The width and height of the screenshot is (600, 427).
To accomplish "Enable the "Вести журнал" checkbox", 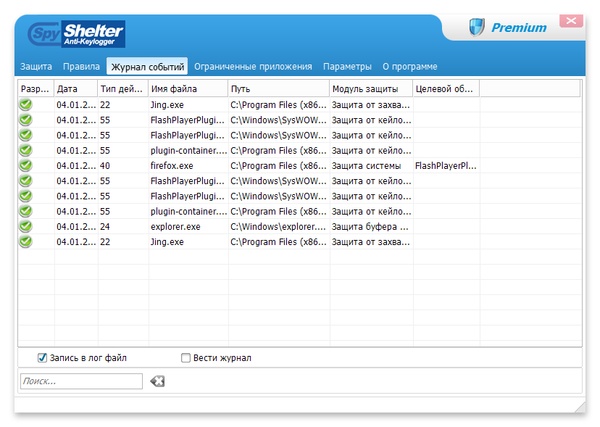I will (186, 357).
